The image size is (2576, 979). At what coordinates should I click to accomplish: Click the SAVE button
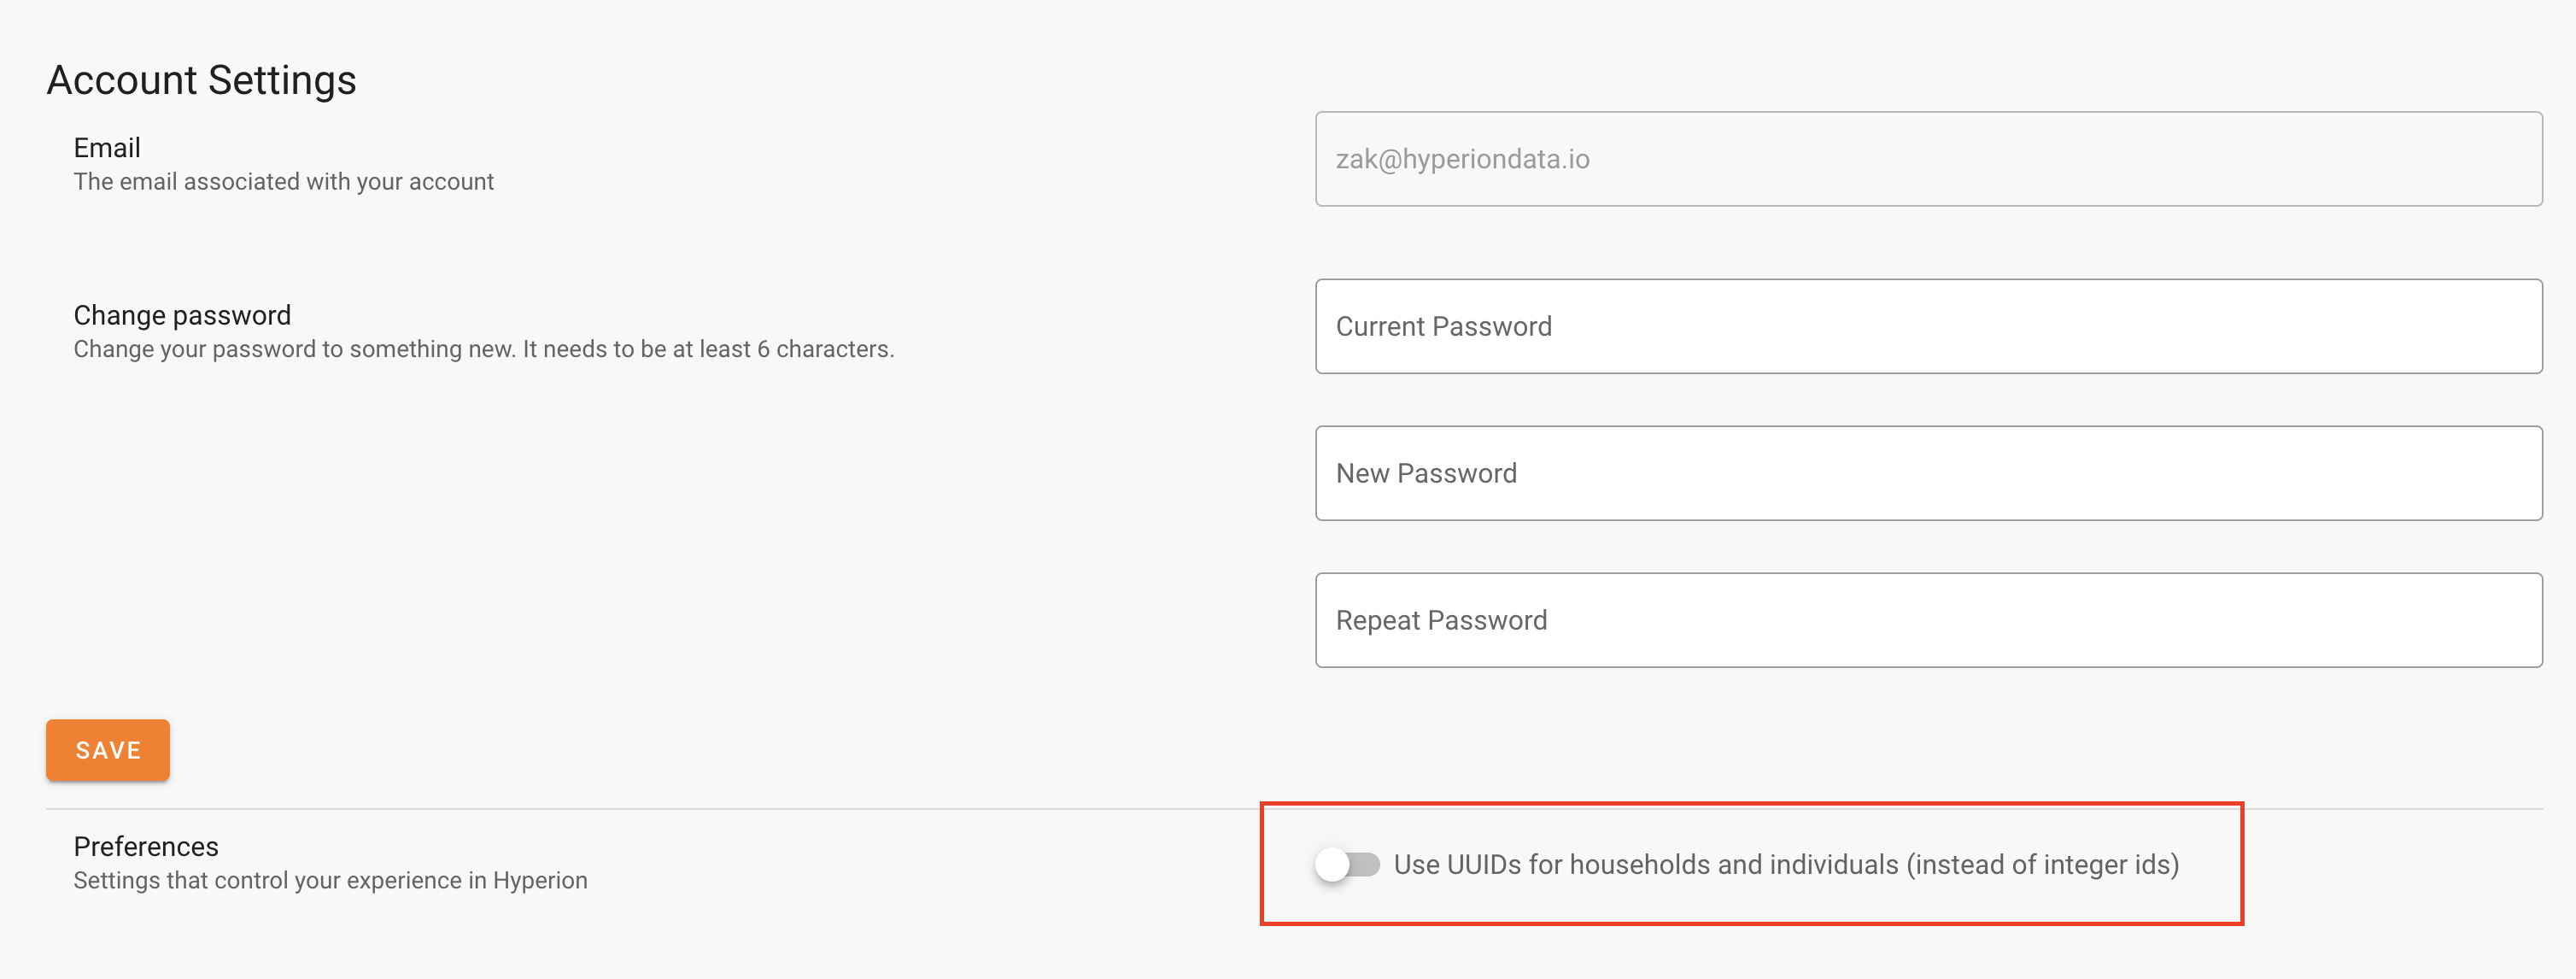[107, 750]
